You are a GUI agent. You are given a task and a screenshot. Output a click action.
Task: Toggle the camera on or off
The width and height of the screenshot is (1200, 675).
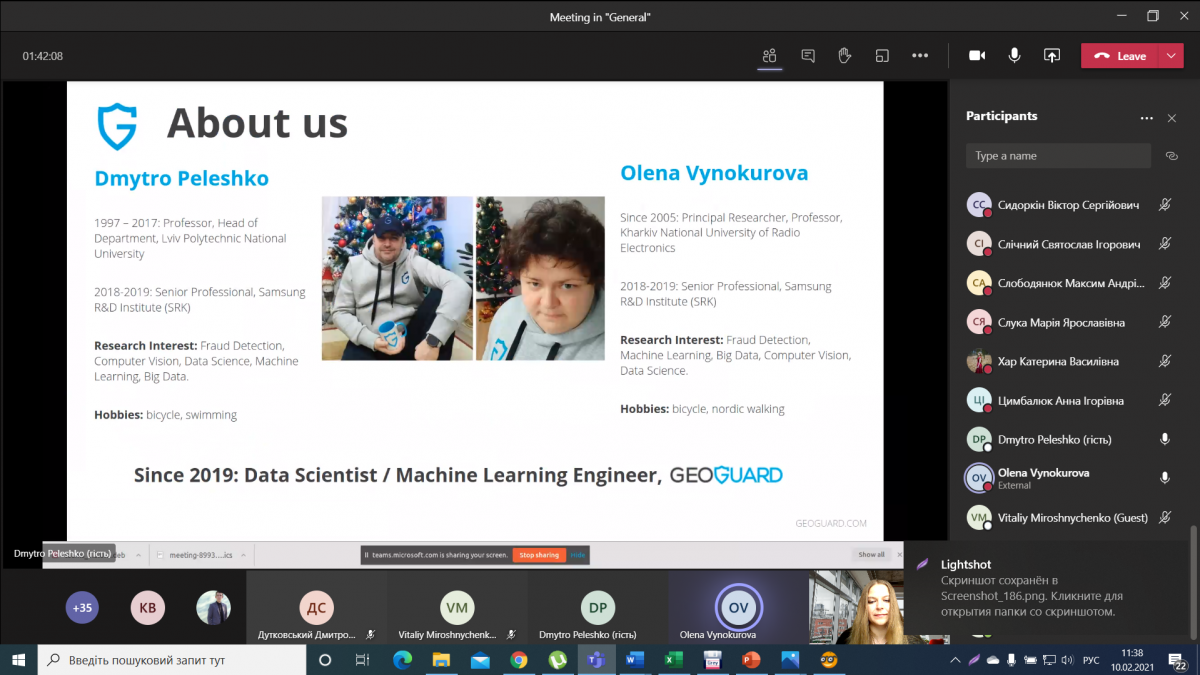[977, 56]
